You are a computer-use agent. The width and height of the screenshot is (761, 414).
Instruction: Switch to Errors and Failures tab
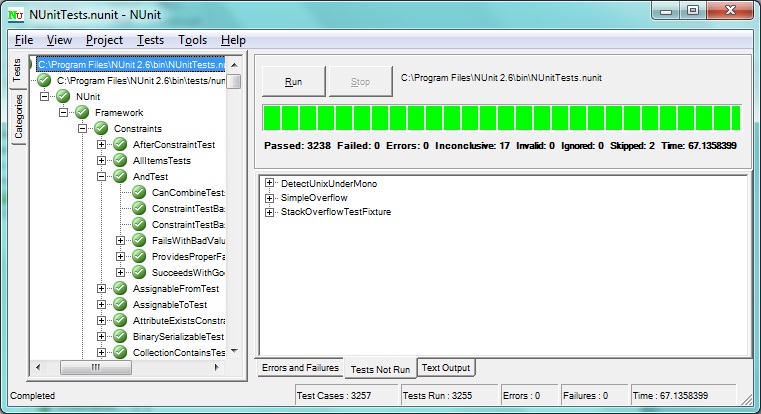[299, 368]
